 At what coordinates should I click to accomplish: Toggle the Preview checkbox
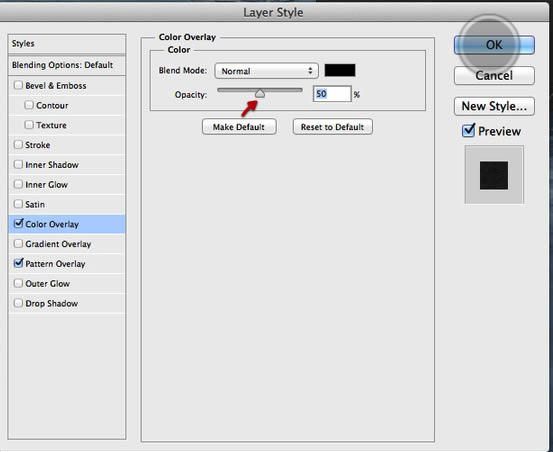click(x=469, y=131)
